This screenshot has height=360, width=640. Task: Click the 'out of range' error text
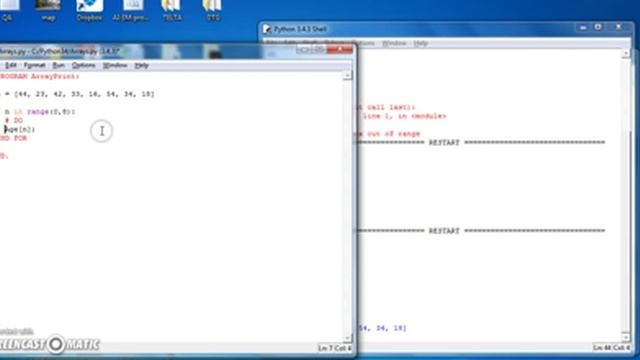[393, 133]
